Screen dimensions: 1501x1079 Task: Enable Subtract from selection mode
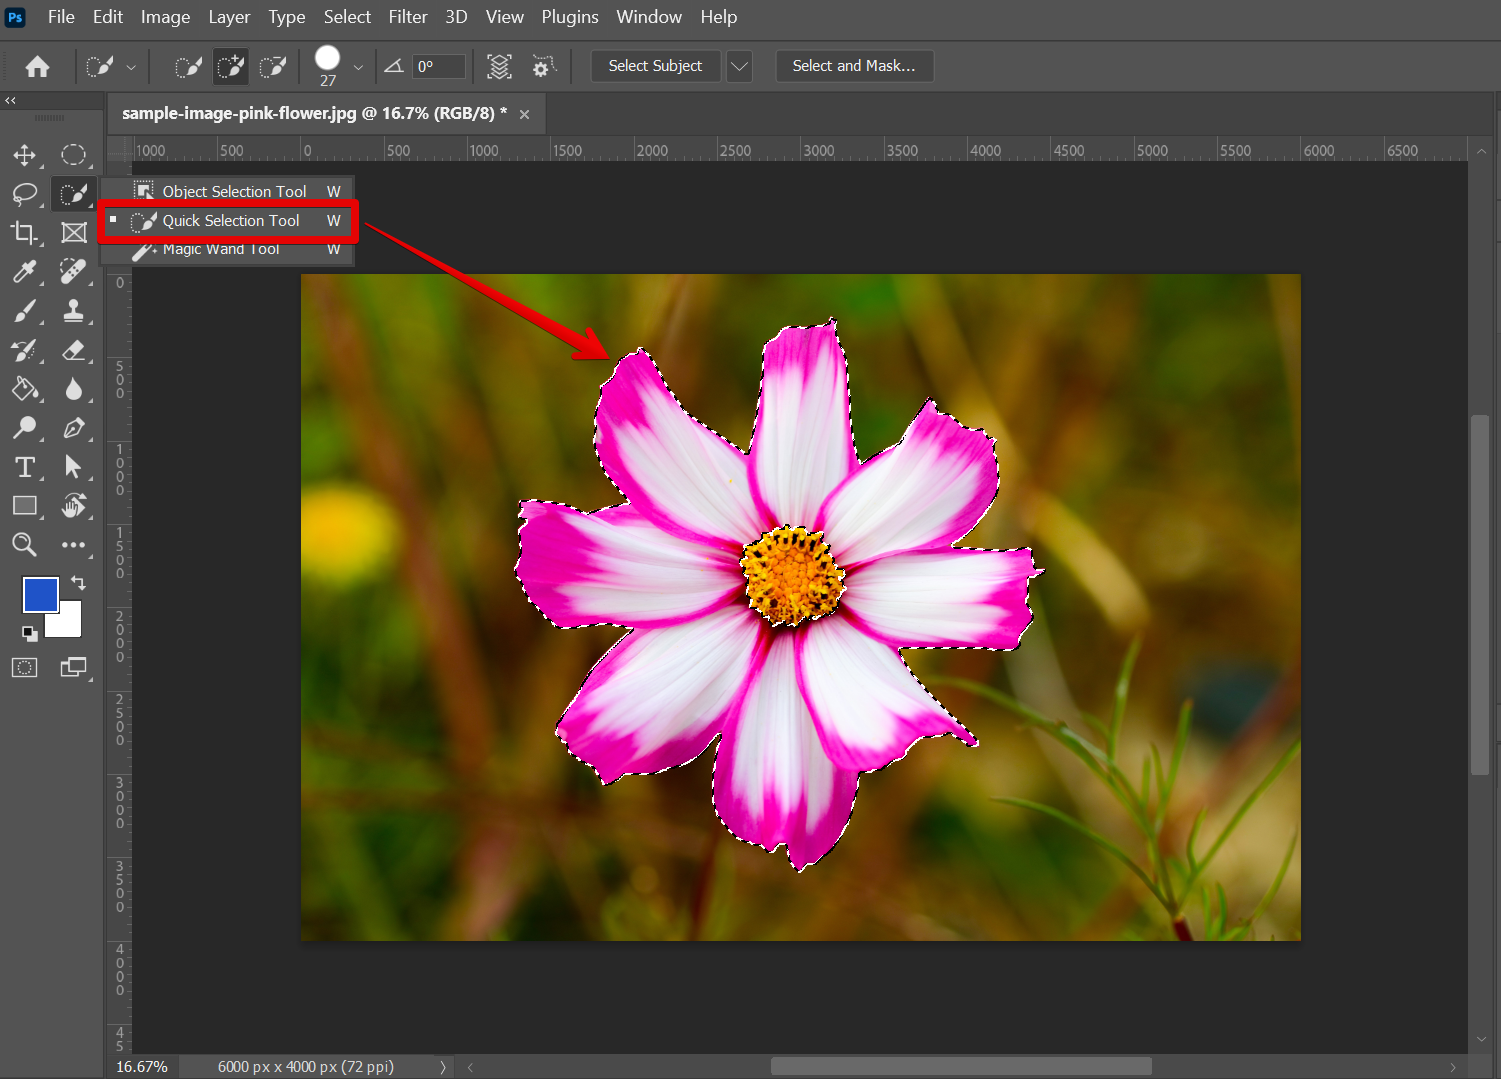pyautogui.click(x=273, y=67)
